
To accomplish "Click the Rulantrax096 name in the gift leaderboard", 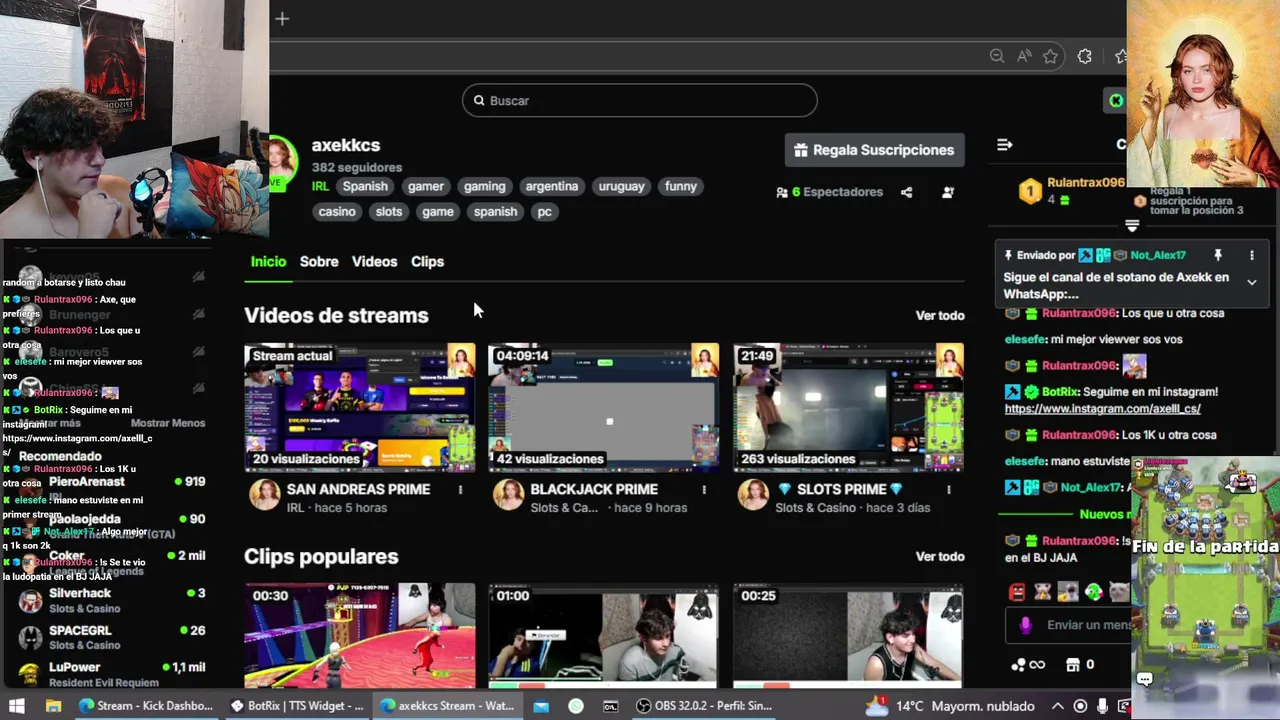I will coord(1085,182).
